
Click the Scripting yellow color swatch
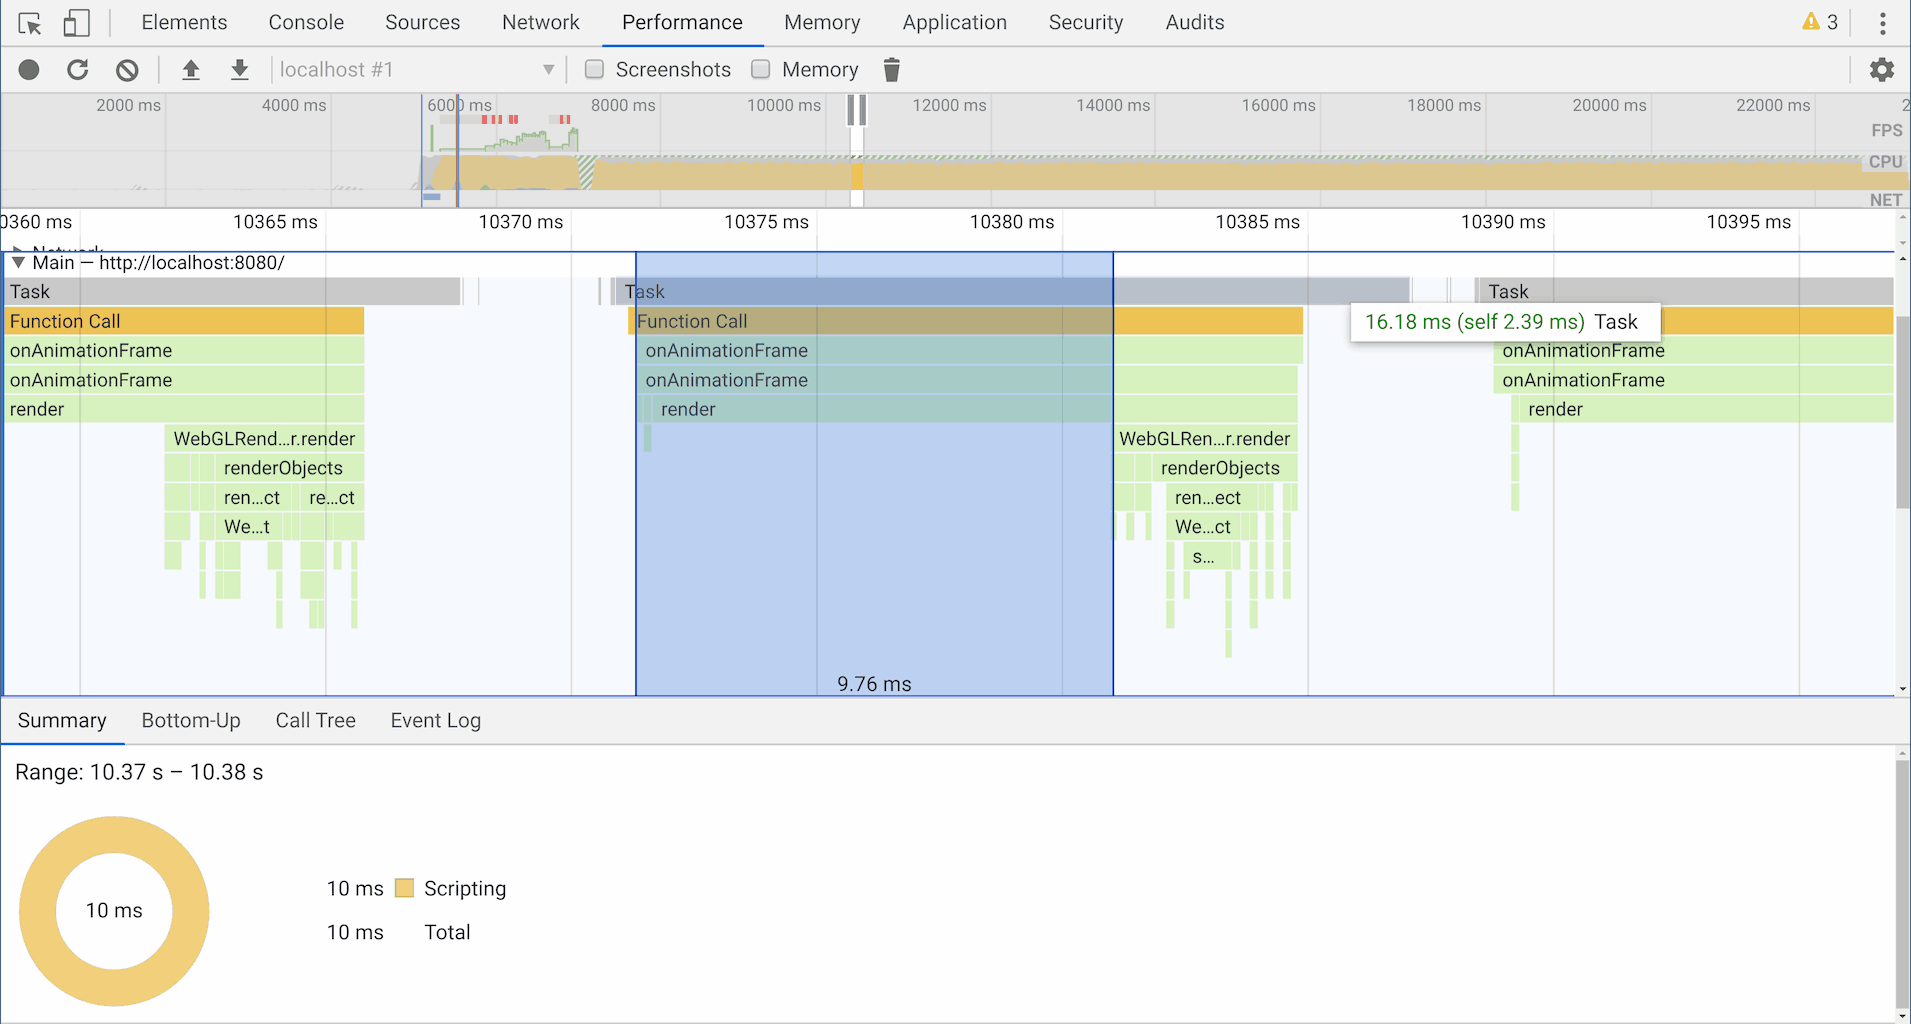[x=404, y=888]
